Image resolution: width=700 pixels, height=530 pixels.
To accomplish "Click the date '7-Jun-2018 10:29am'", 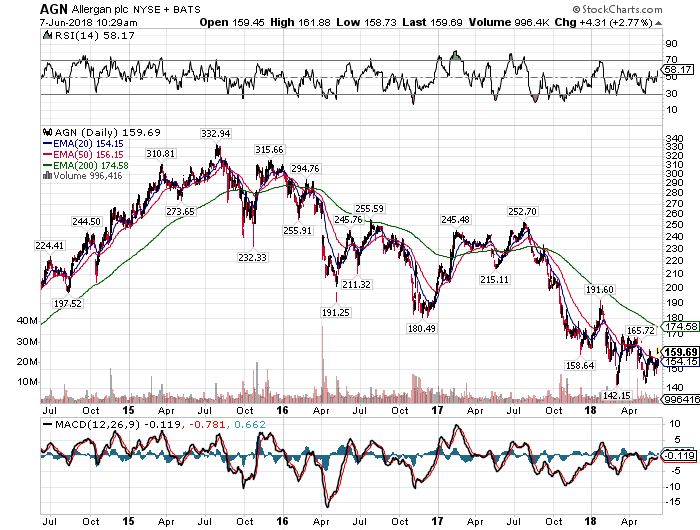I will (88, 23).
